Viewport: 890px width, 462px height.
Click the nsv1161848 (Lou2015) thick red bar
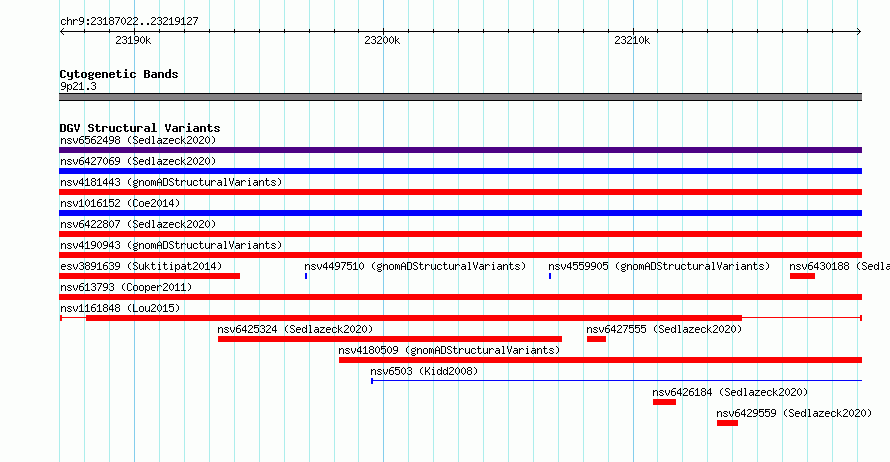tap(414, 318)
